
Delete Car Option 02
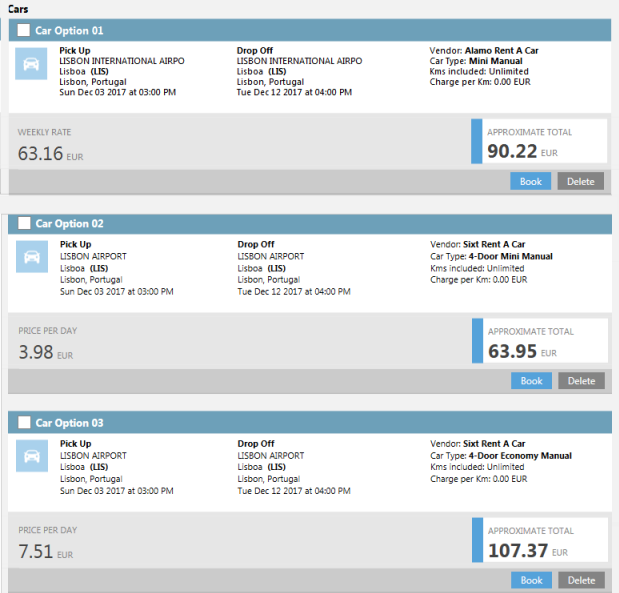581,381
